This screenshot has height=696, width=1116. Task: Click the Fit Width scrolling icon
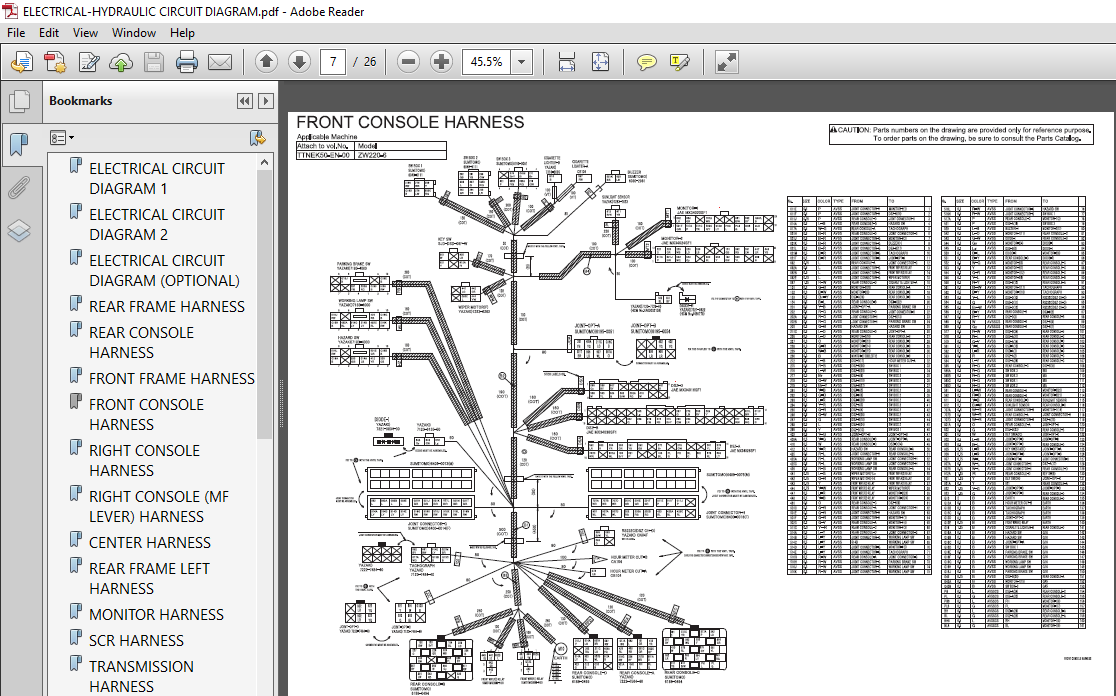[567, 62]
